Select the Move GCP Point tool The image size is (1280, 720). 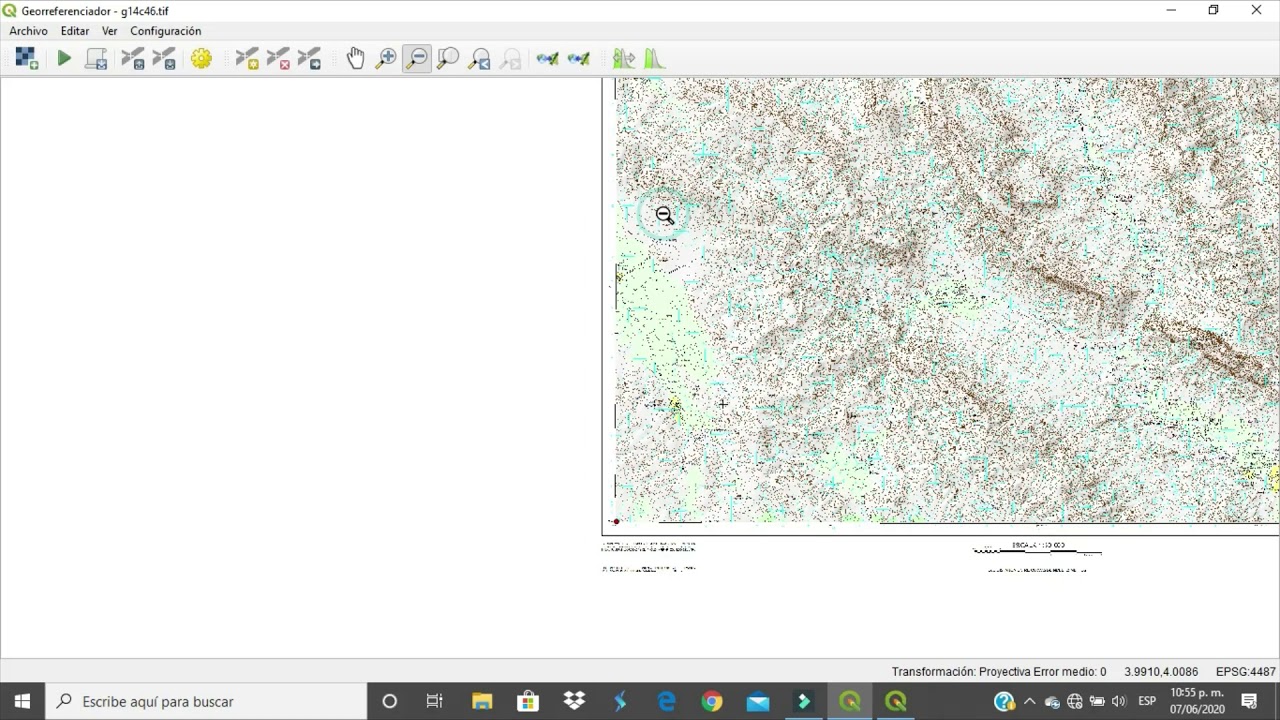point(309,59)
